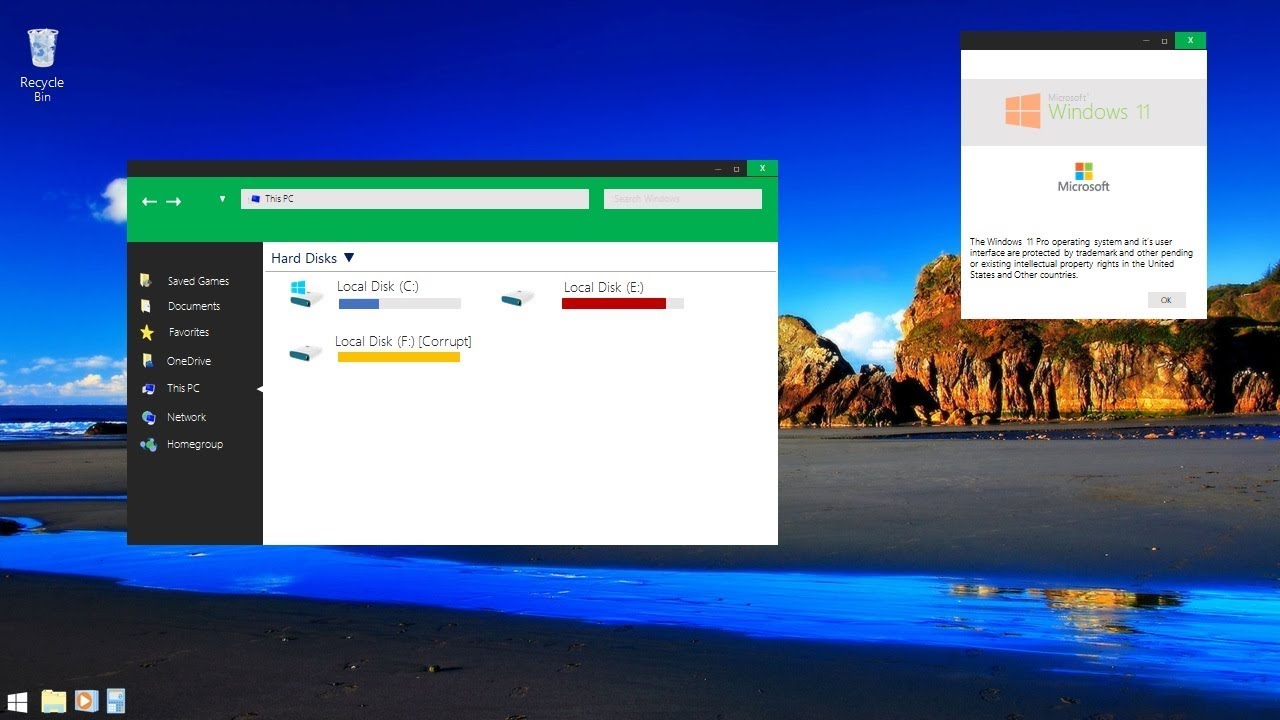This screenshot has width=1280, height=720.
Task: Open the recent locations dropdown arrow
Action: tap(222, 199)
